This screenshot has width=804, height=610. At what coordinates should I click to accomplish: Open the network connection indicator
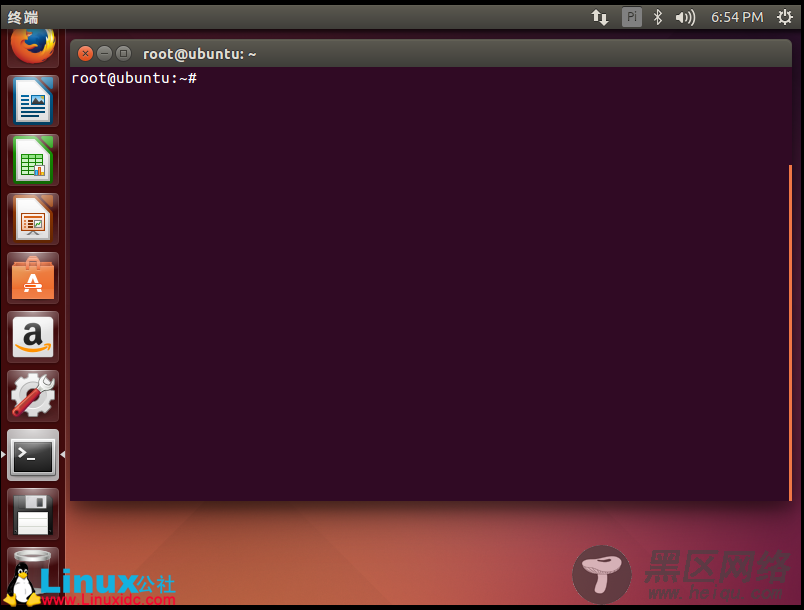[x=599, y=17]
